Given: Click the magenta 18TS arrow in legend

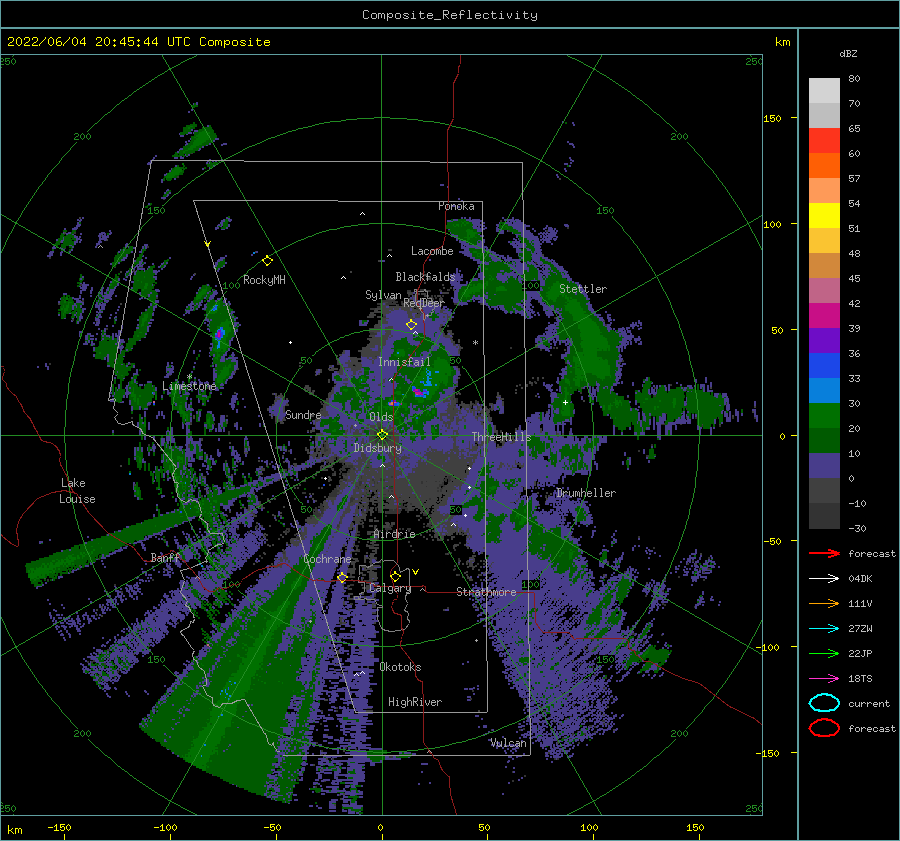Looking at the screenshot, I should [x=824, y=679].
